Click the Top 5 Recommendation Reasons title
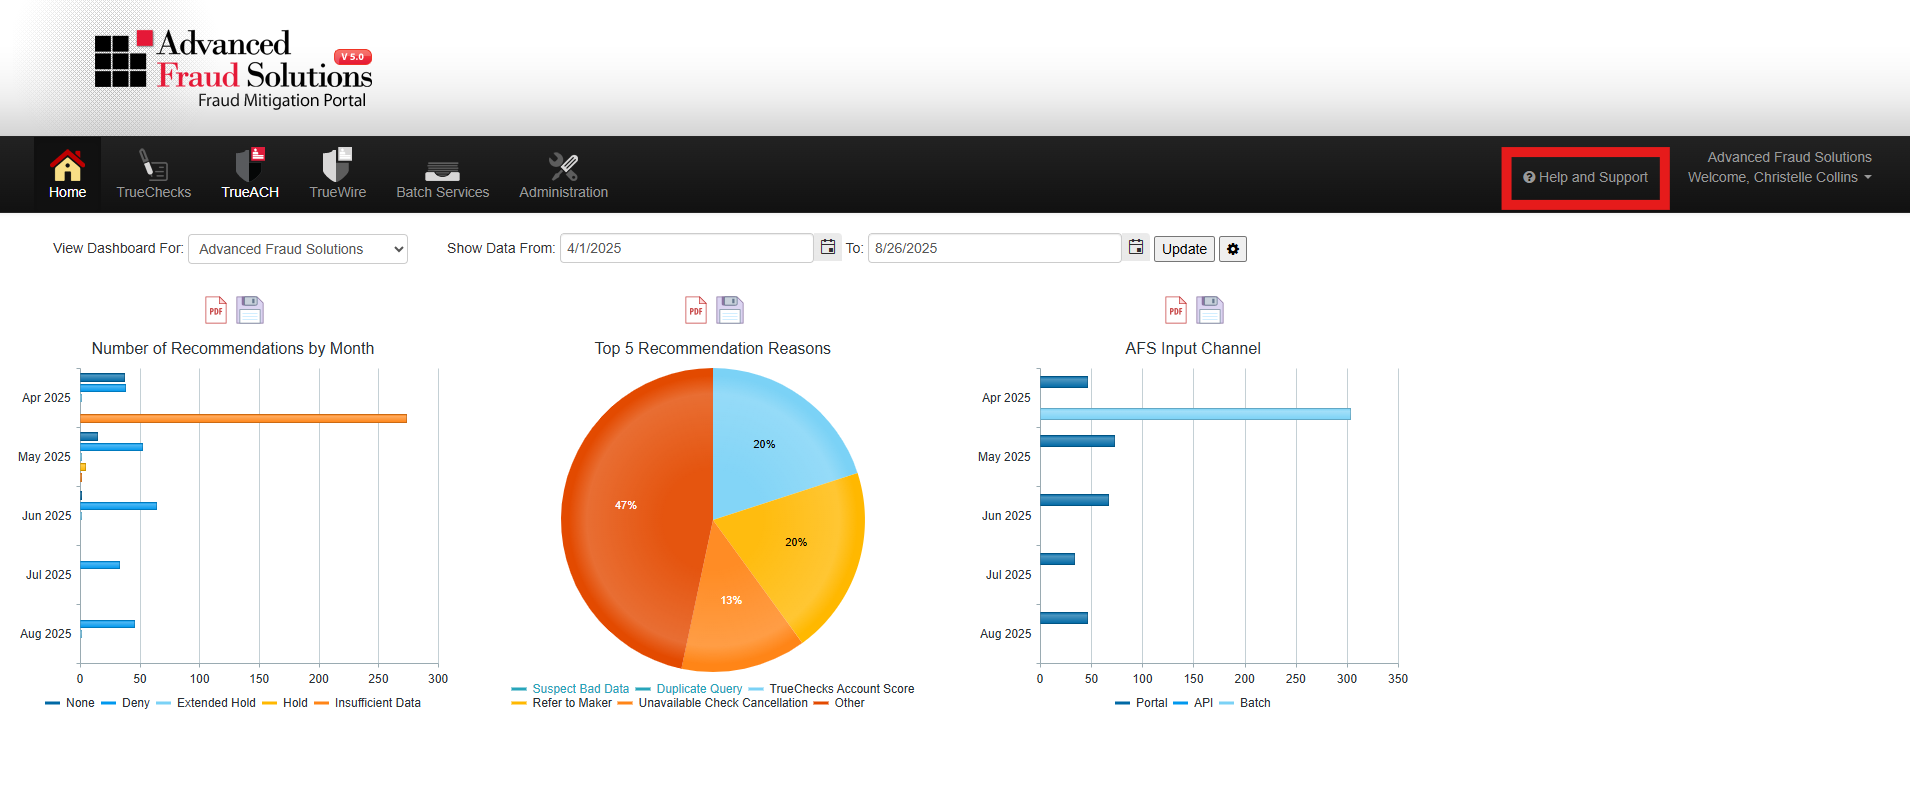1910x798 pixels. [713, 348]
